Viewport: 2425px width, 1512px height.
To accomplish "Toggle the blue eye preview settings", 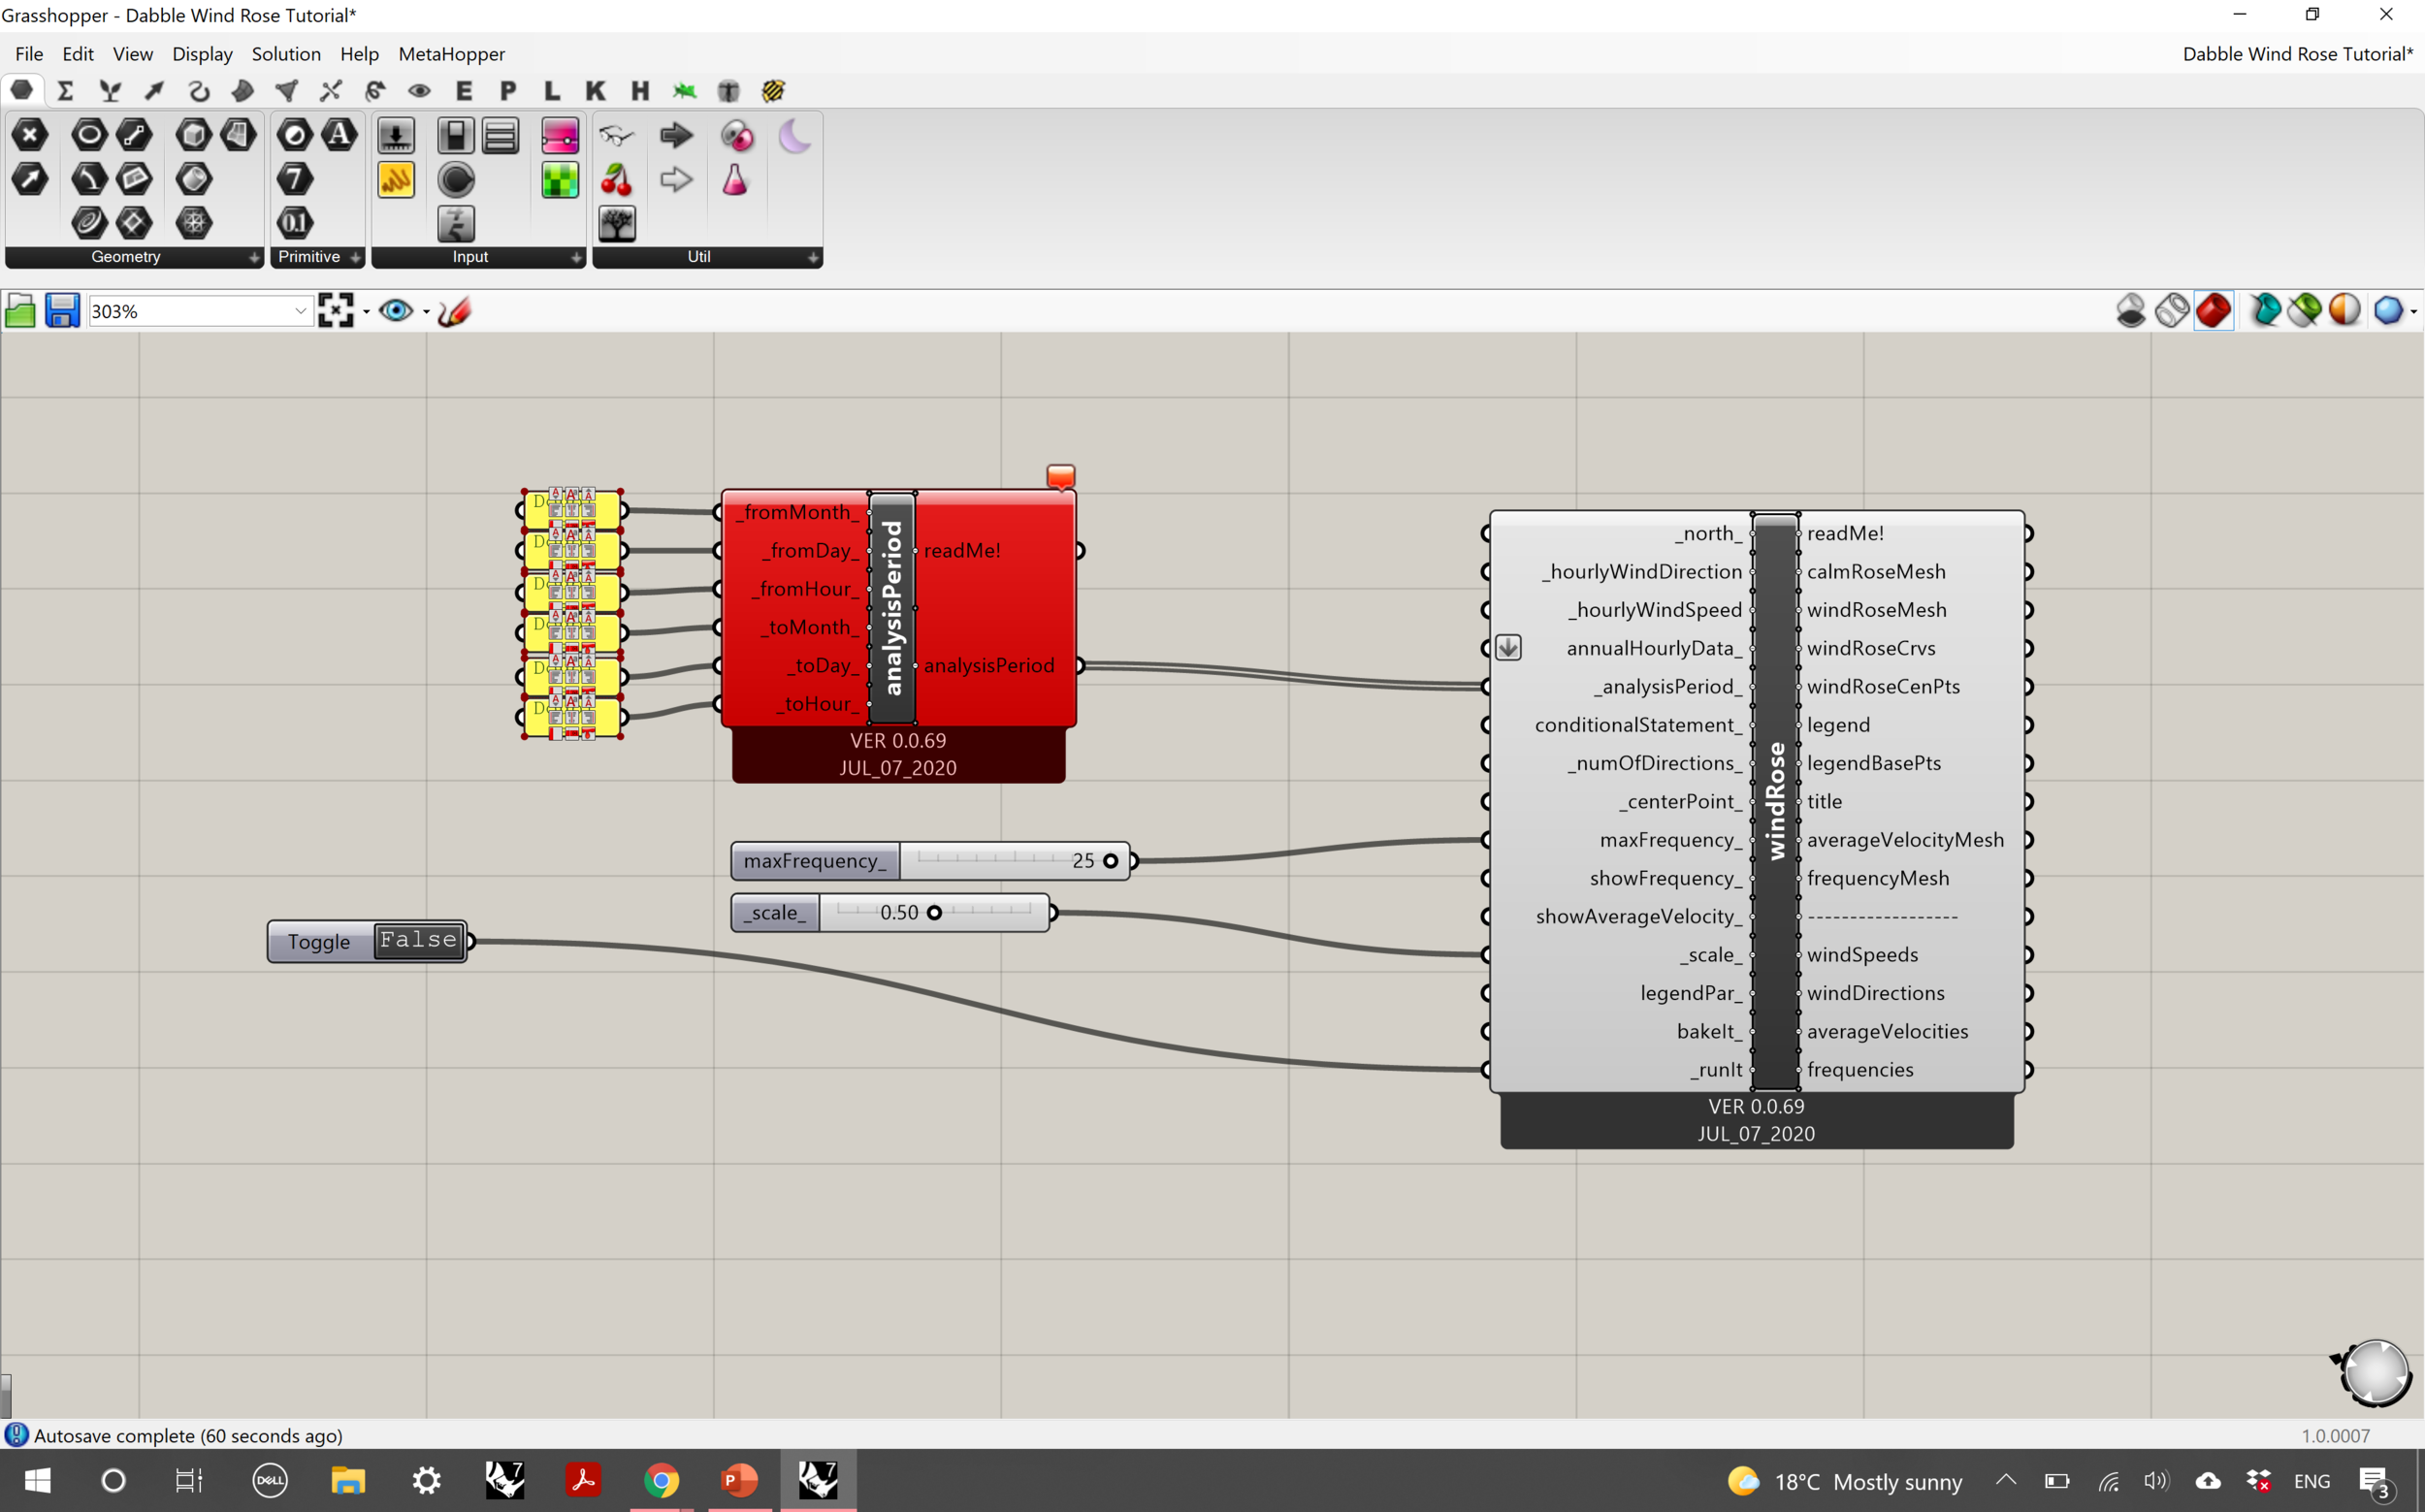I will pos(396,311).
